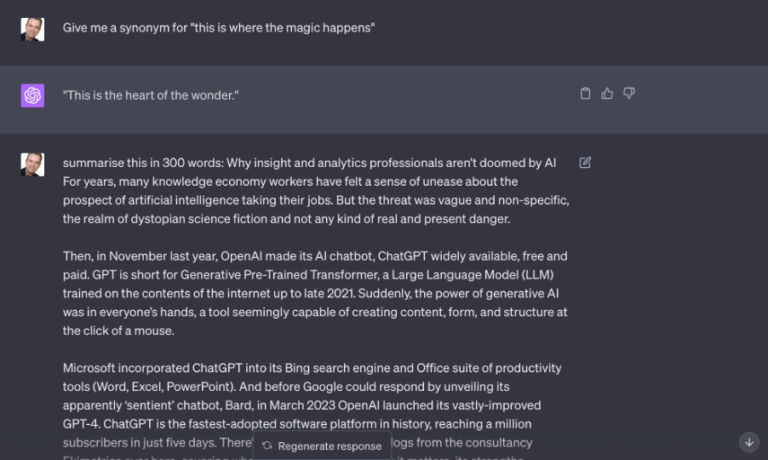Give the response a thumbs up
Viewport: 768px width, 460px height.
point(607,94)
